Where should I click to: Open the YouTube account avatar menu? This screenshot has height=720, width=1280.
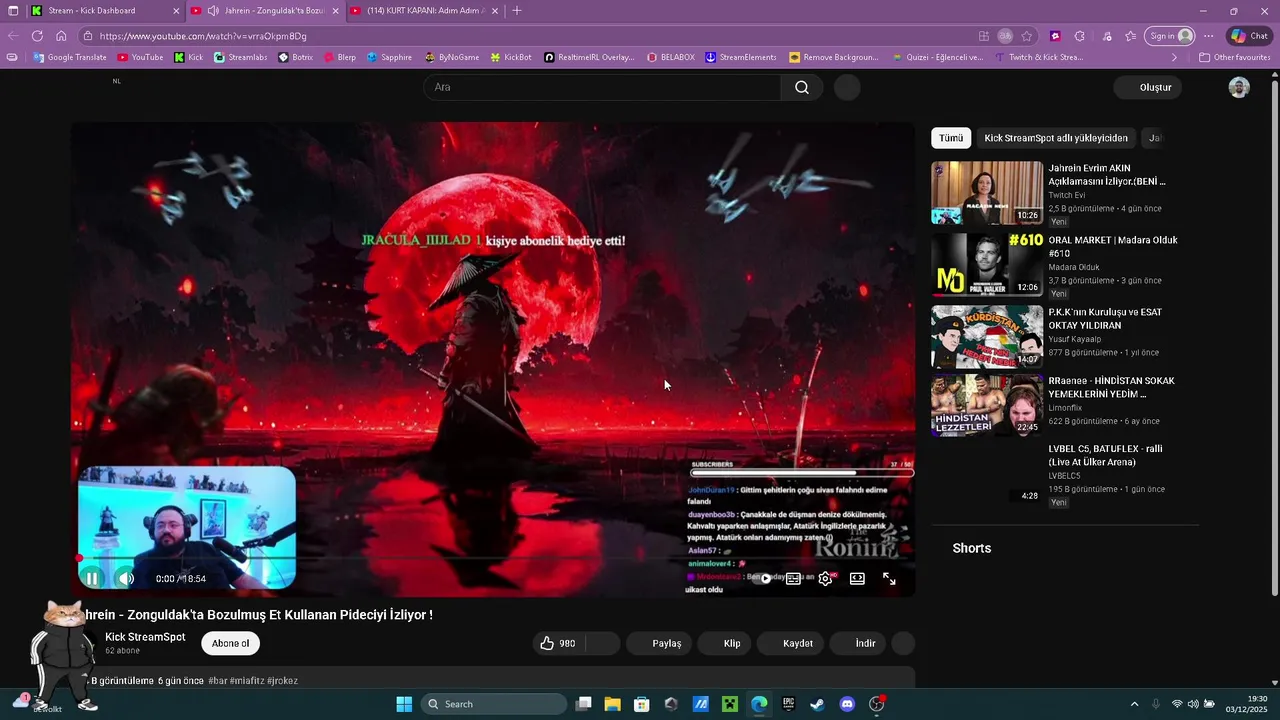(1239, 87)
